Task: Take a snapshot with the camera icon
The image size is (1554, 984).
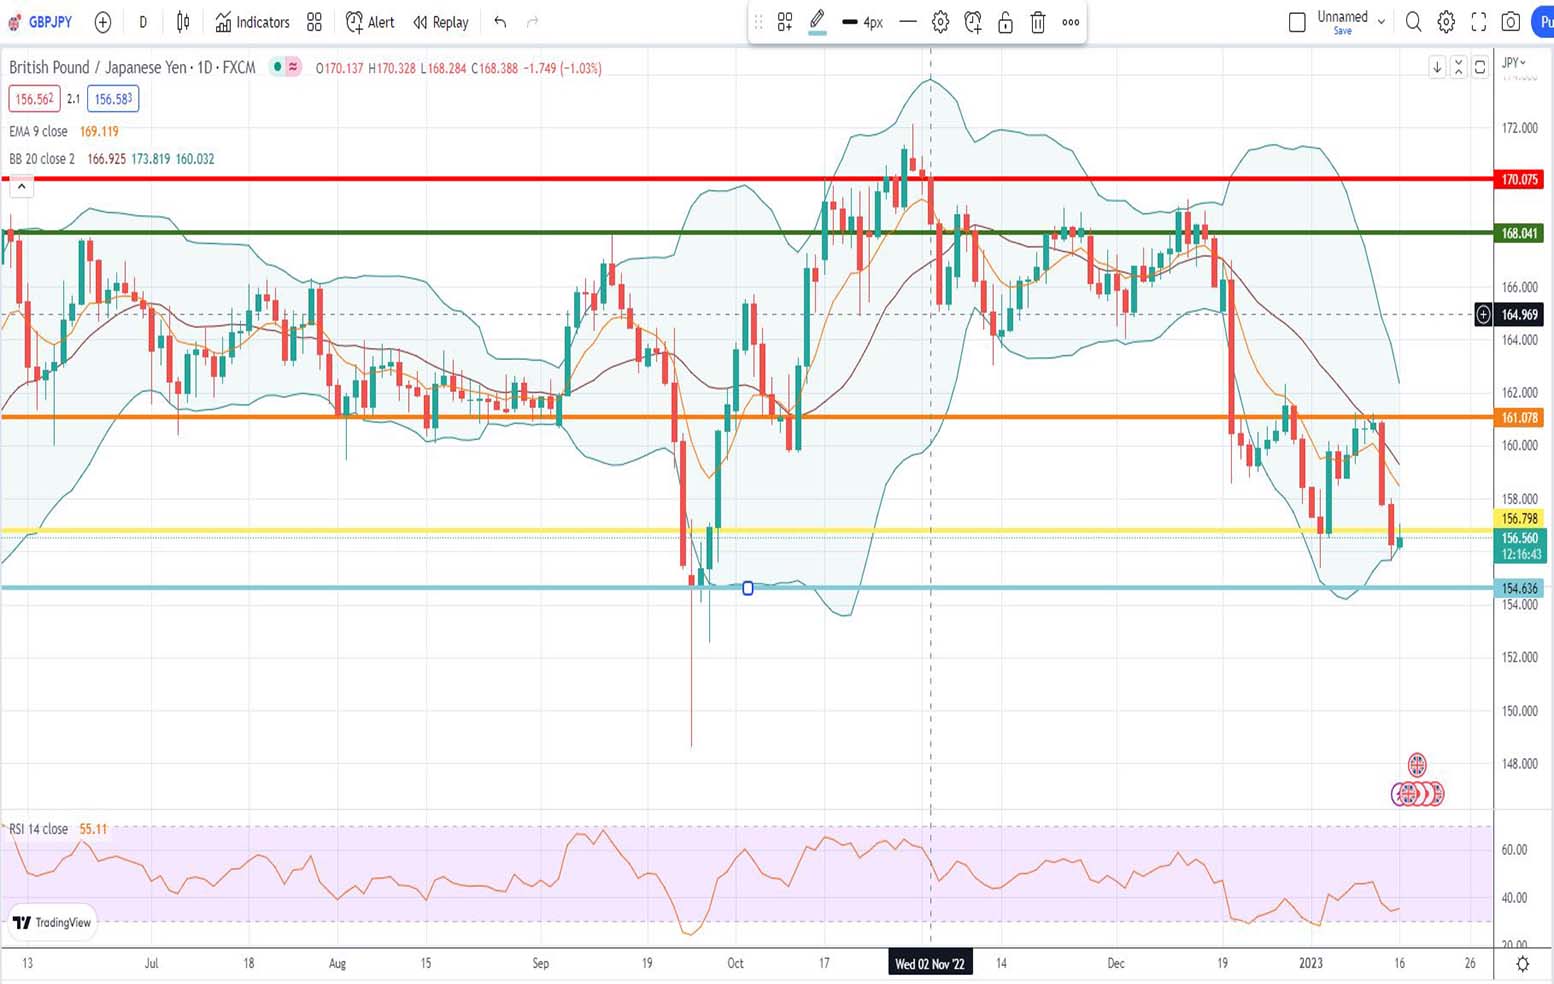Action: 1511,22
